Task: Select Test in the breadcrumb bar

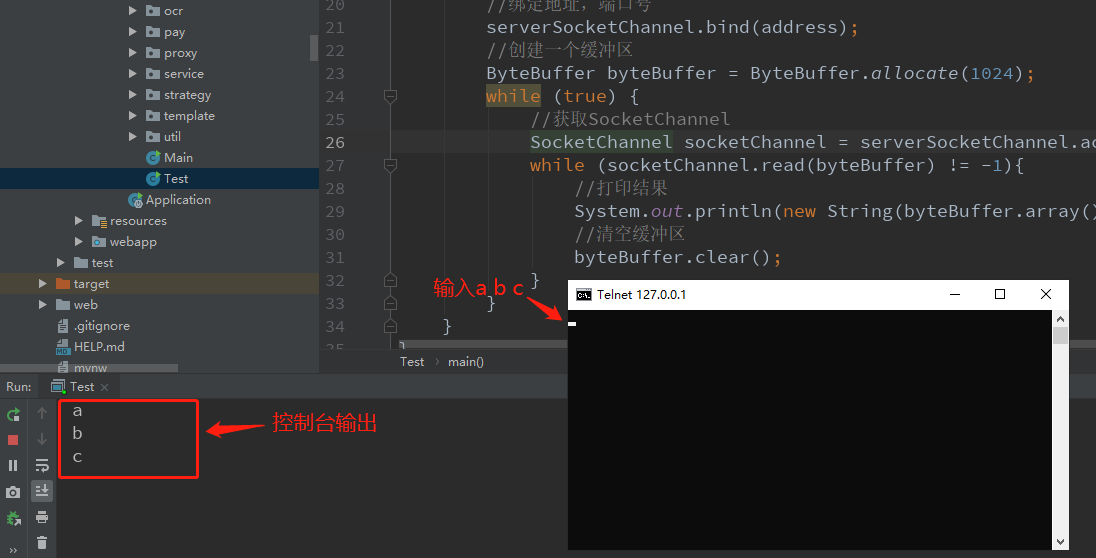Action: pos(412,362)
